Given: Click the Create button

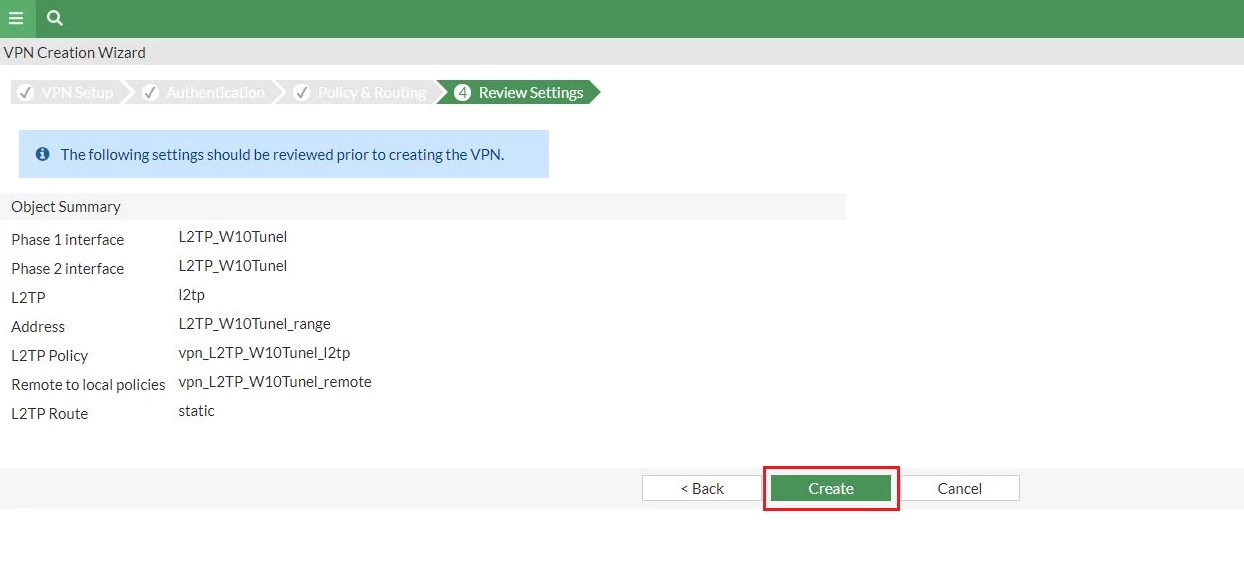Looking at the screenshot, I should (831, 488).
